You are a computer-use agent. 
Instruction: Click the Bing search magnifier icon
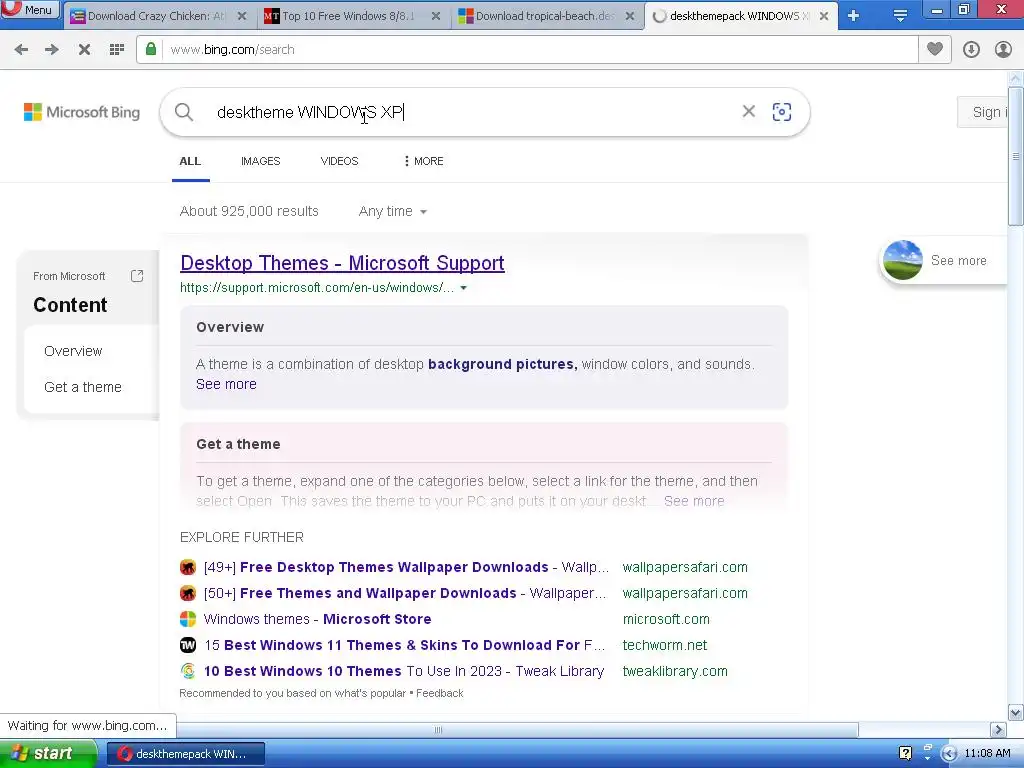(184, 112)
